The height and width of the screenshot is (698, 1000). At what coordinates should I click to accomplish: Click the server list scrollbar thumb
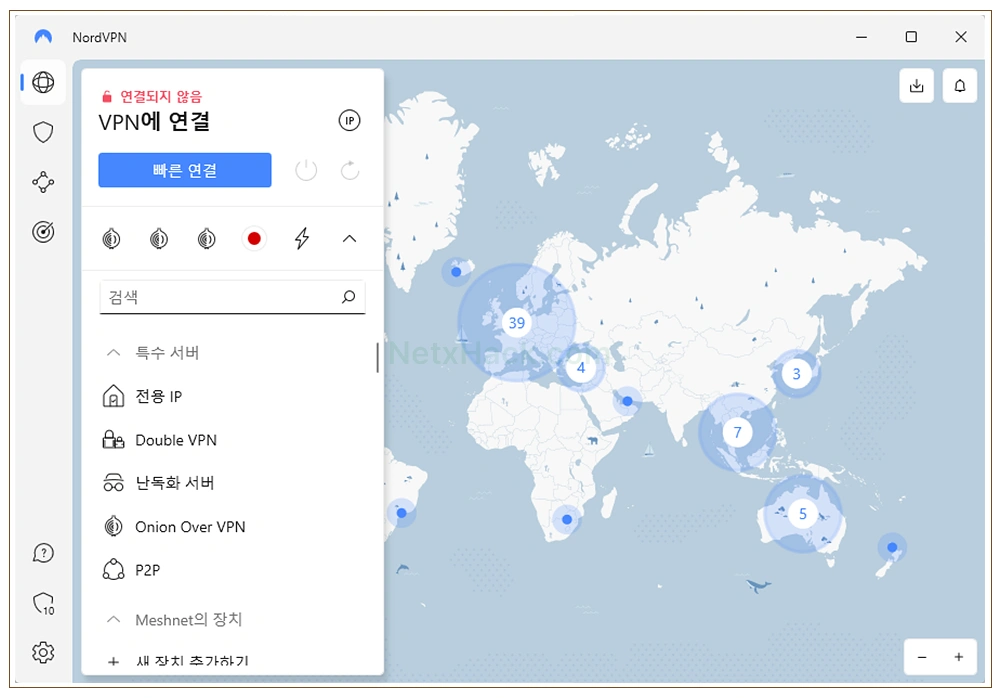(x=378, y=358)
